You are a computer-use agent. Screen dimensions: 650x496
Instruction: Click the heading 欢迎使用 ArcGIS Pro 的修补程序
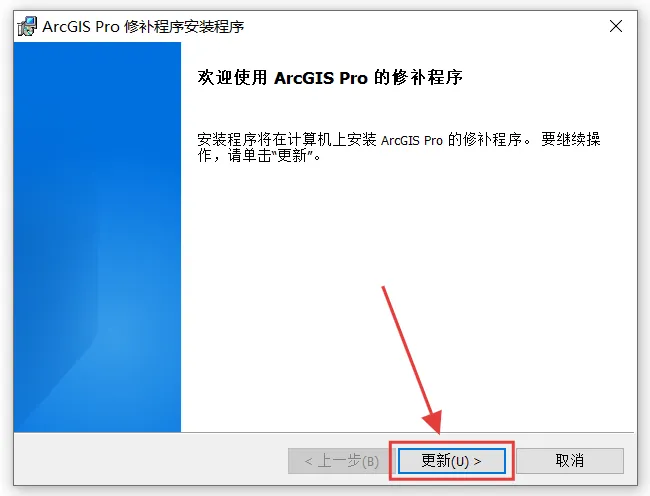tap(330, 77)
